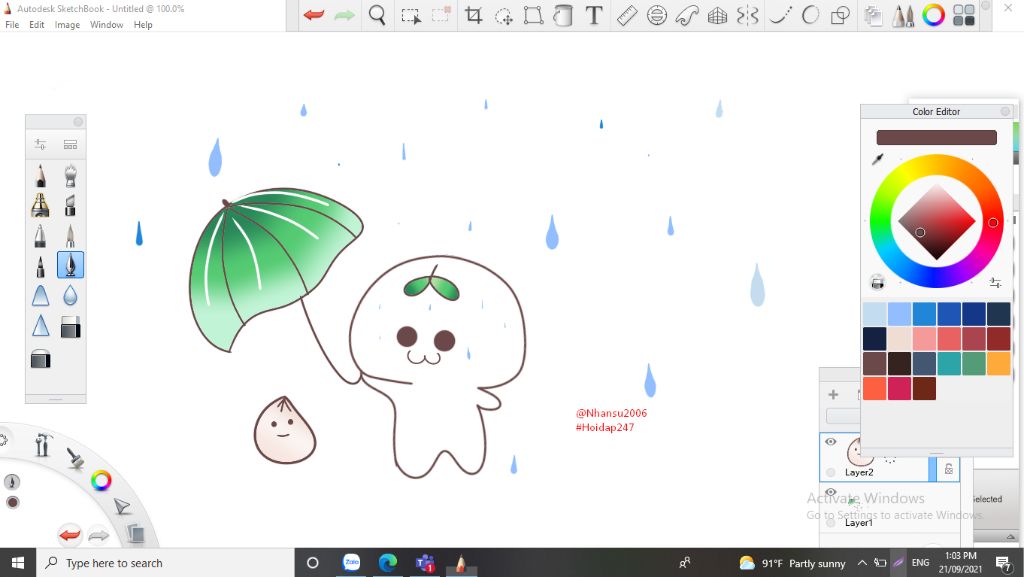1024x577 pixels.
Task: Click the add layer plus button
Action: [x=833, y=394]
